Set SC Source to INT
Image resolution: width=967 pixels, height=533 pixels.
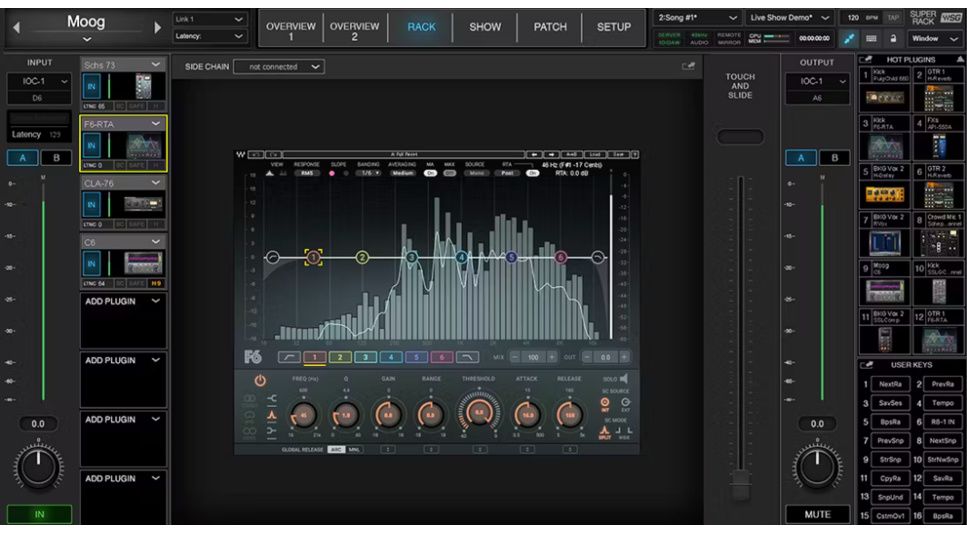(x=605, y=404)
